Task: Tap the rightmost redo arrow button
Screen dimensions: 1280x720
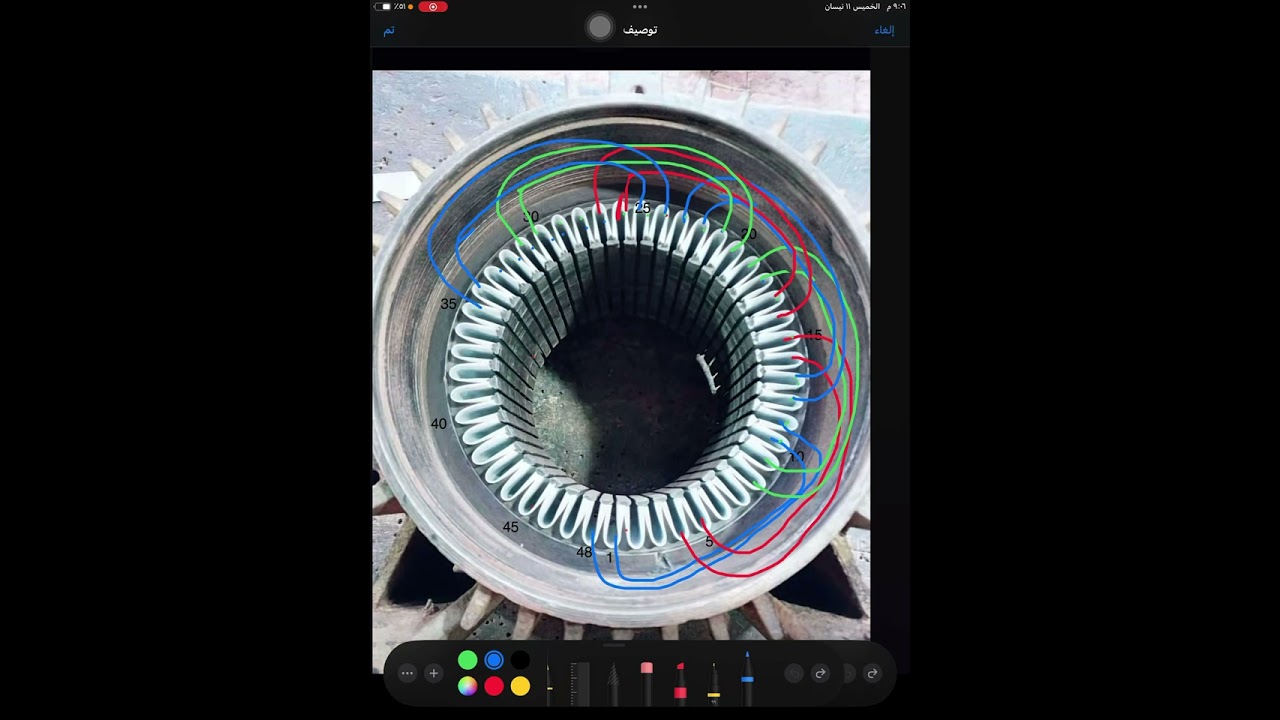Action: [x=872, y=674]
